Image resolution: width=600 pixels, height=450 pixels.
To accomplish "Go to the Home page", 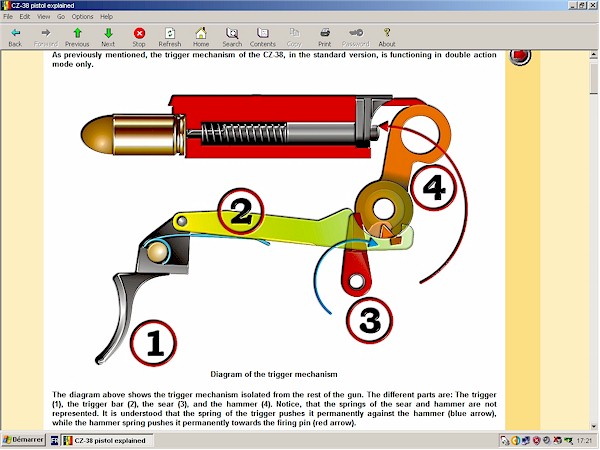I will click(201, 37).
